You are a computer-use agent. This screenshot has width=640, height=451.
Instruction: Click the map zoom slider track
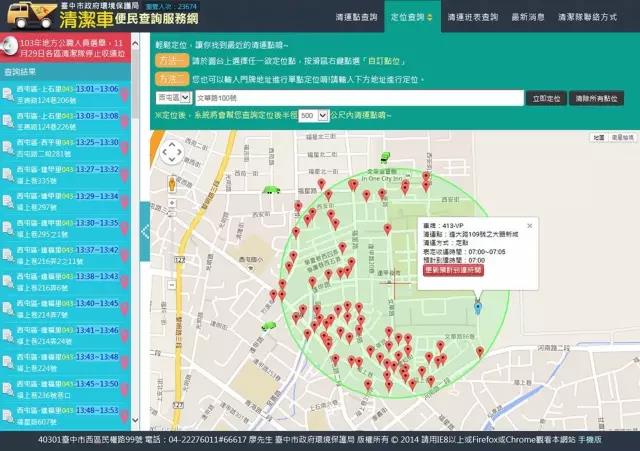point(172,244)
